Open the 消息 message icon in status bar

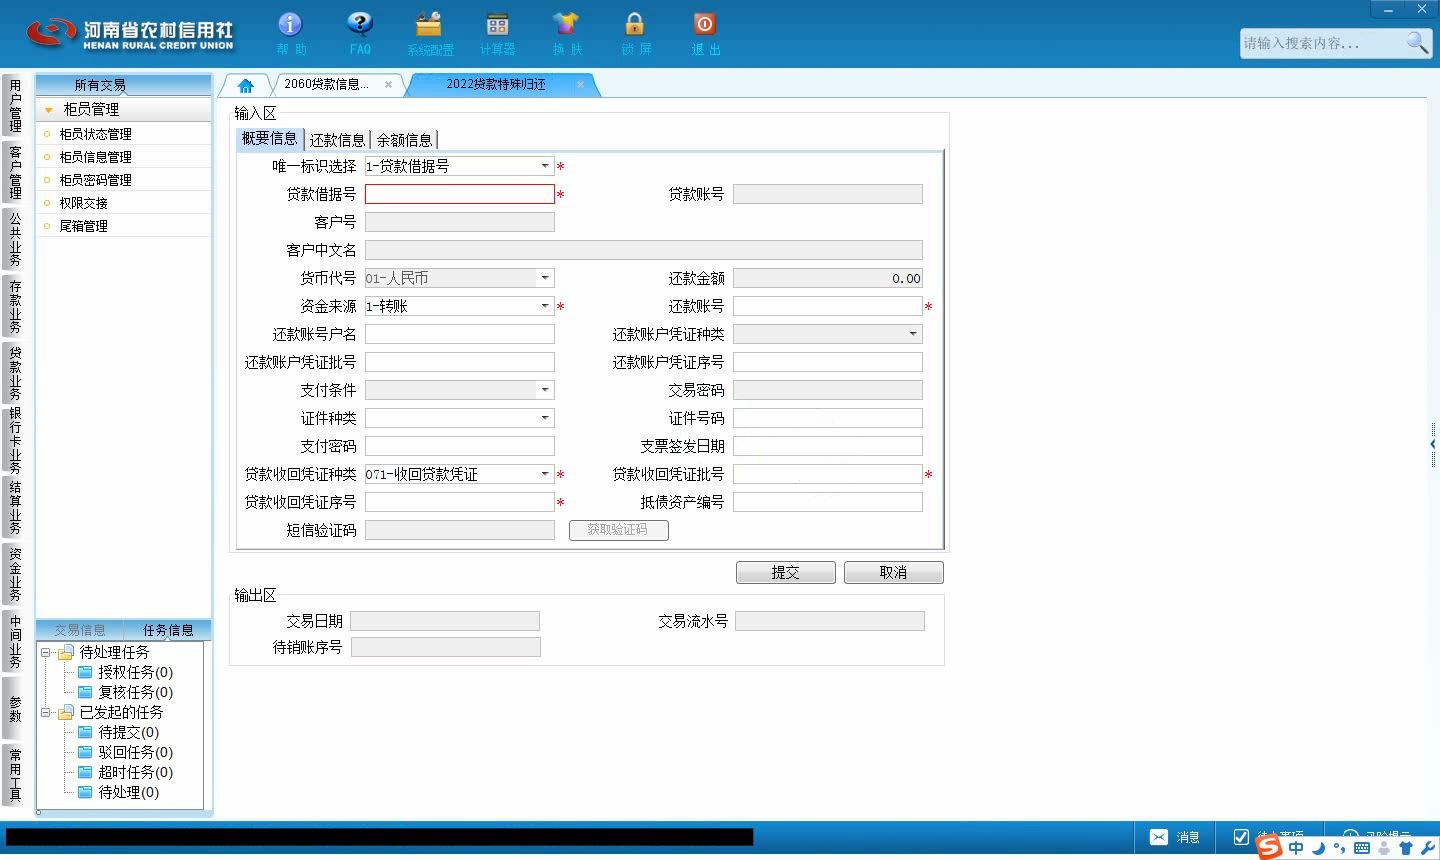pyautogui.click(x=1159, y=837)
